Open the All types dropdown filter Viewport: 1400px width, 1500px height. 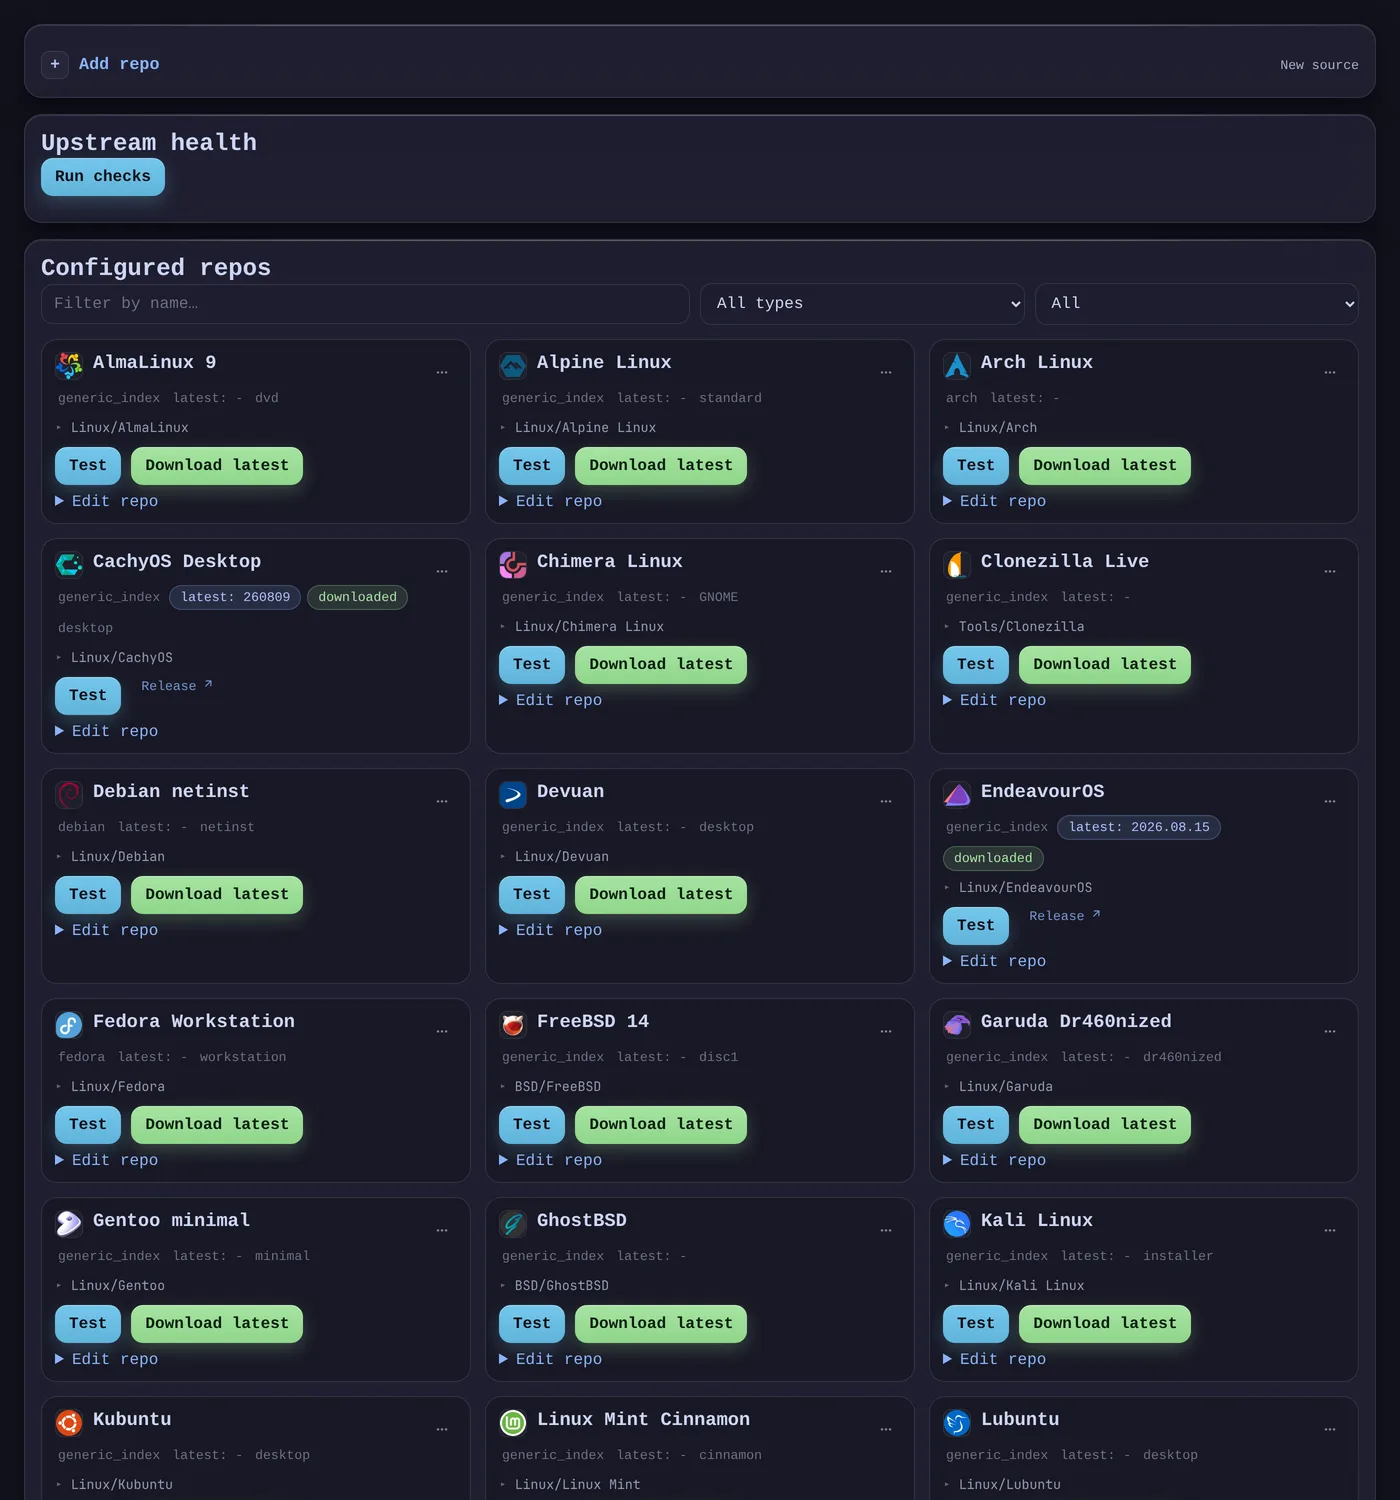click(x=863, y=304)
